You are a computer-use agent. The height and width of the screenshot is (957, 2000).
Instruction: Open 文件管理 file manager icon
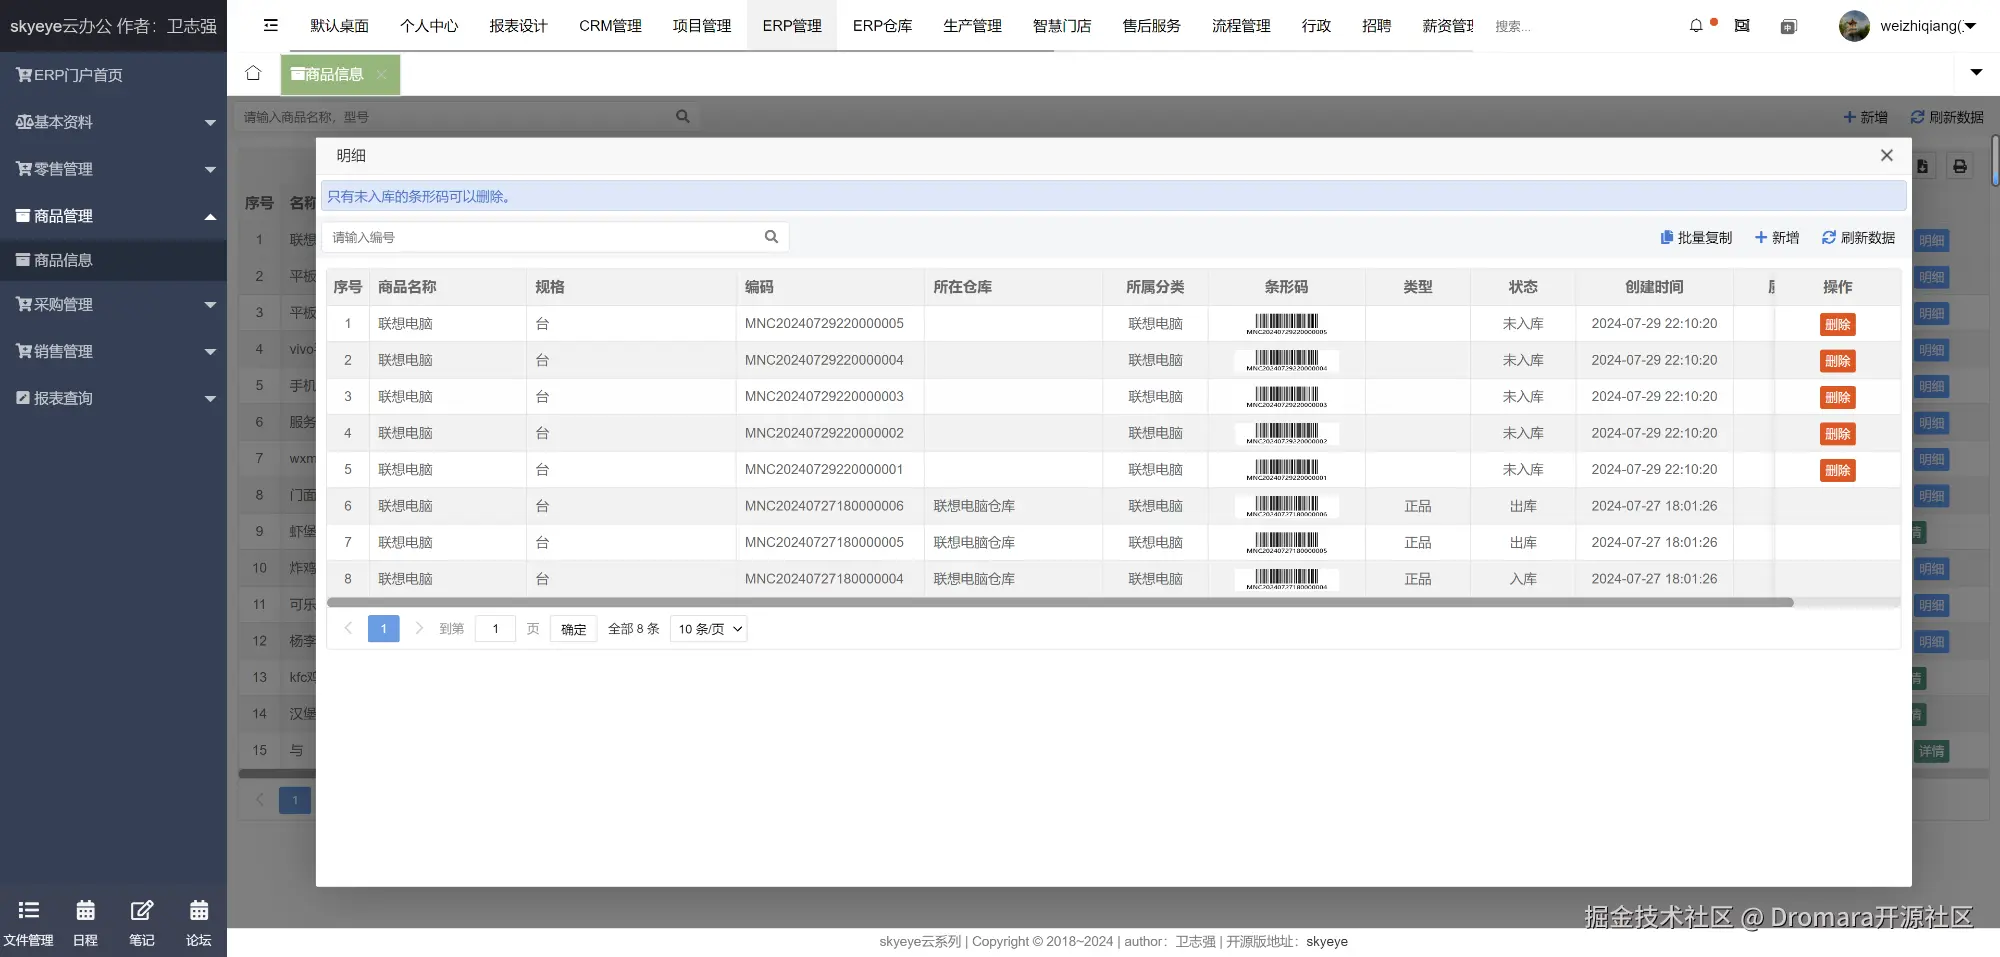[28, 923]
